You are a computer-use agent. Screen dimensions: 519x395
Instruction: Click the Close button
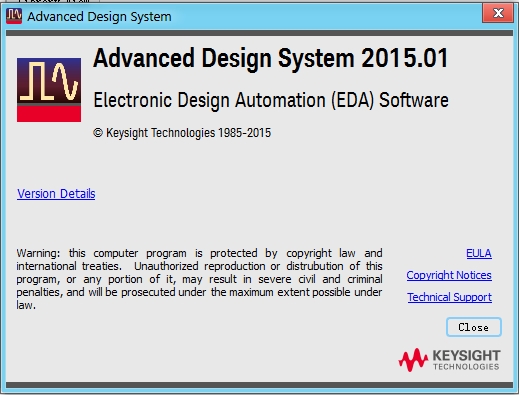pyautogui.click(x=474, y=327)
